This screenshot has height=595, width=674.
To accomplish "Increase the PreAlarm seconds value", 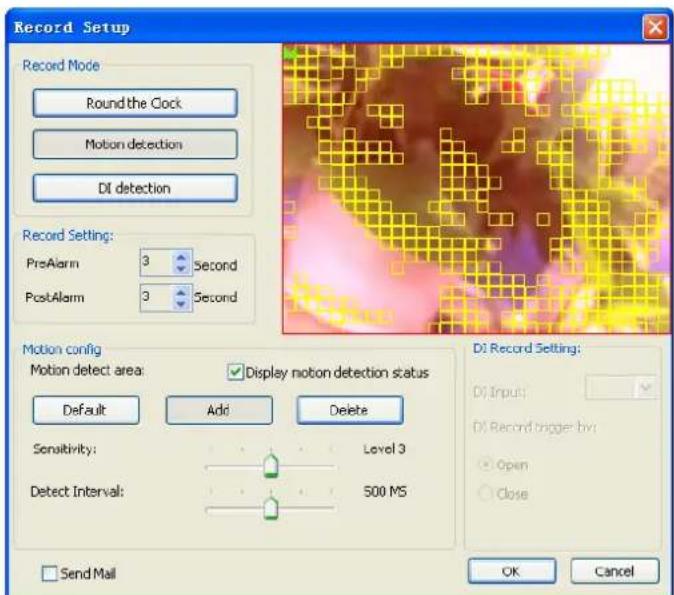I will (x=181, y=258).
